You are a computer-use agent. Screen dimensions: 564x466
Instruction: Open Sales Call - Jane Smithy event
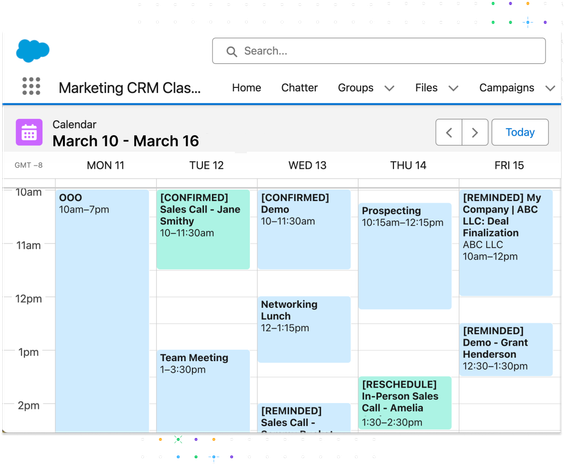click(x=203, y=229)
